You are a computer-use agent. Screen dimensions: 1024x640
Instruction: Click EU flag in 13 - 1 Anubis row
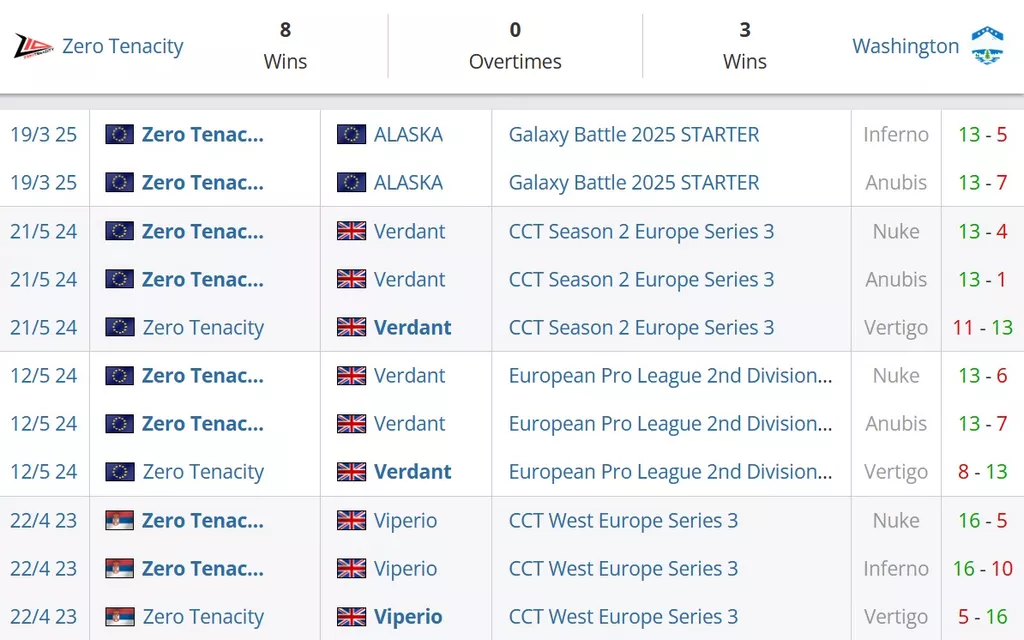pyautogui.click(x=120, y=279)
